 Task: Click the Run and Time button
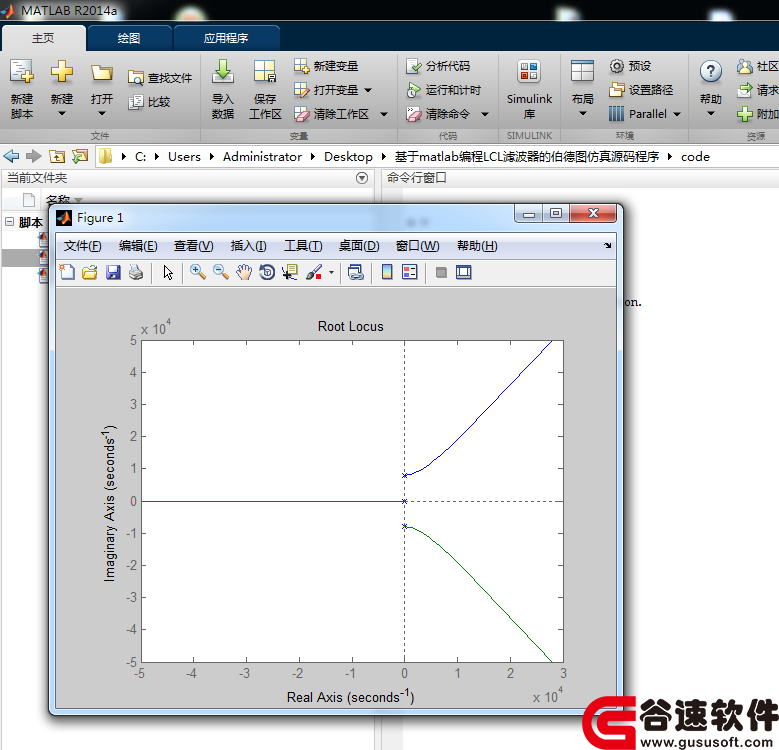[x=443, y=90]
